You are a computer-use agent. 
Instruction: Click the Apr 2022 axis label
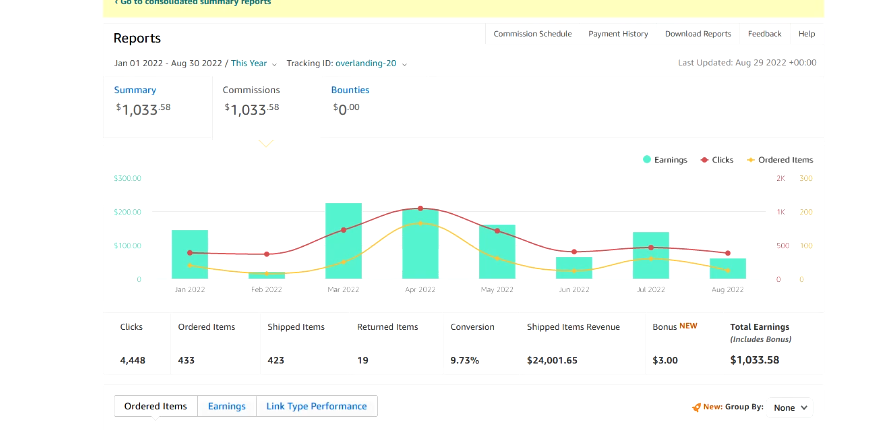point(420,290)
